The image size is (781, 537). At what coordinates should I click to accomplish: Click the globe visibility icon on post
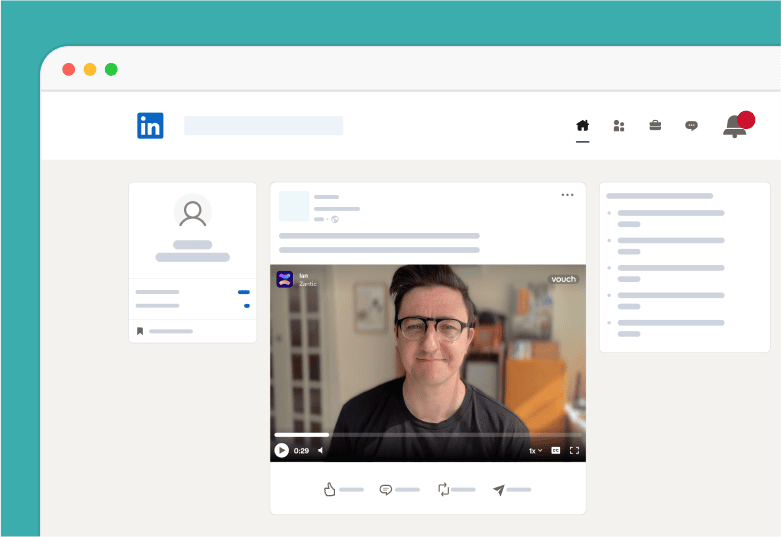coord(335,219)
